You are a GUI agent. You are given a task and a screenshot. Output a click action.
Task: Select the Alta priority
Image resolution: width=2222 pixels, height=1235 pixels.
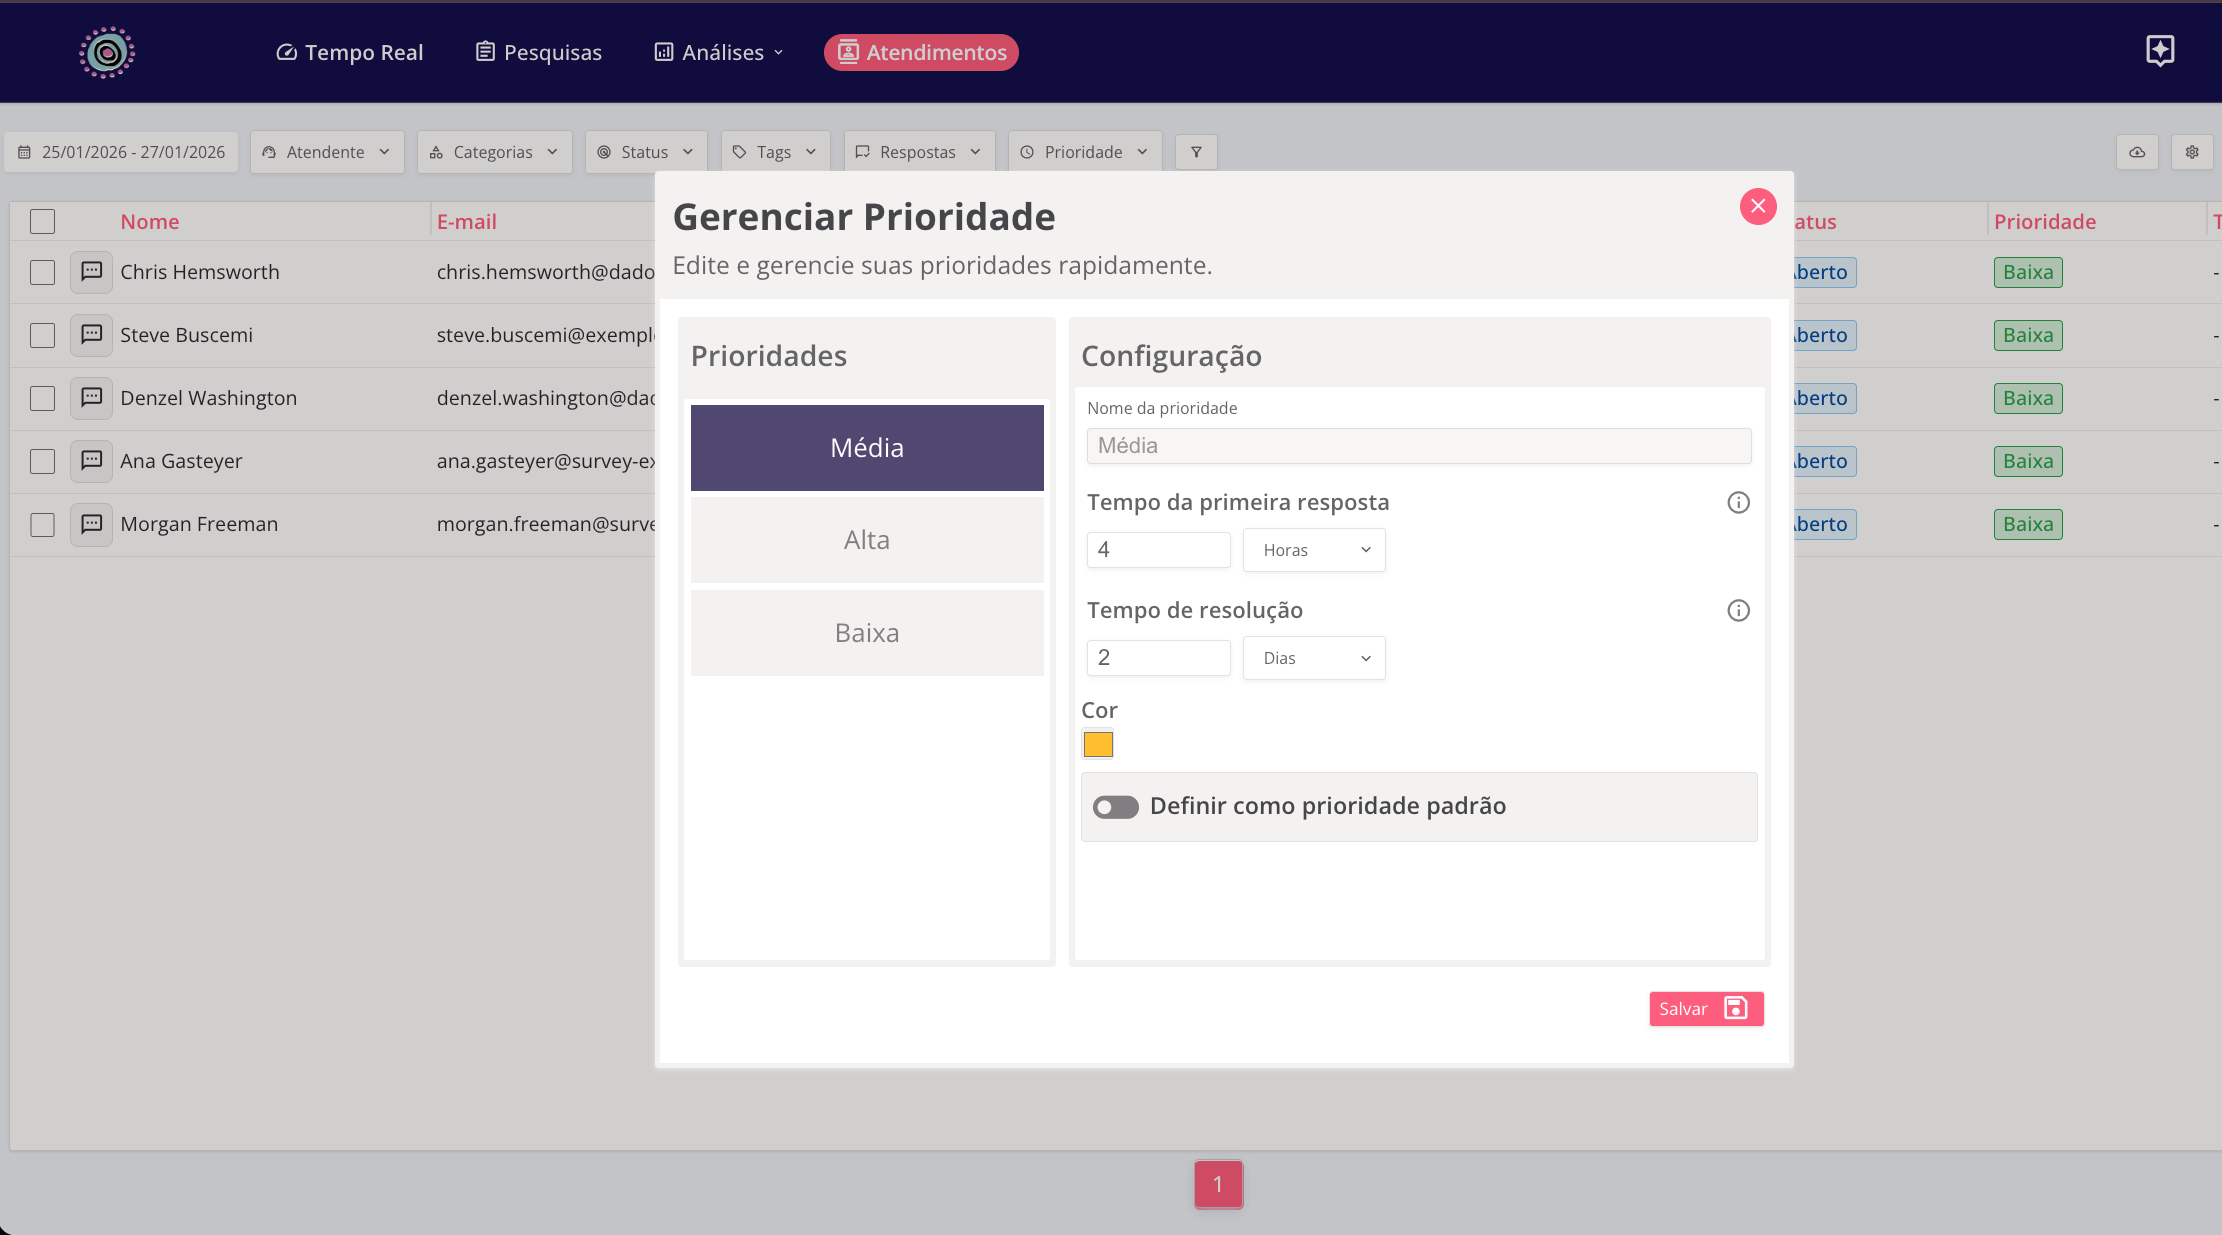867,540
